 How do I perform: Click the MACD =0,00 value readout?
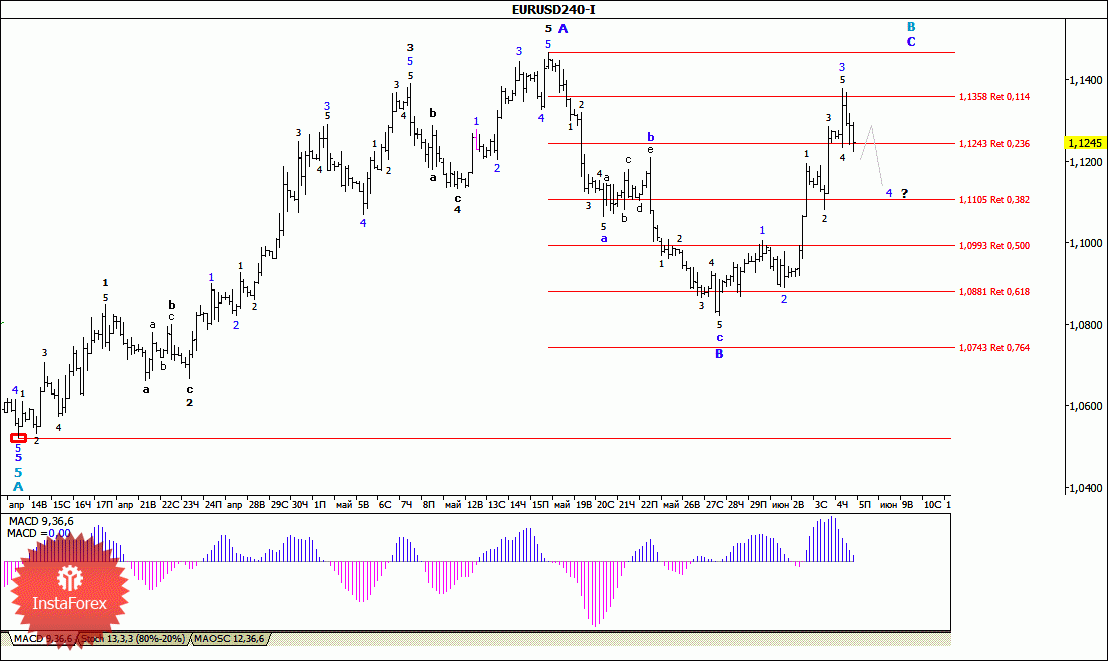click(x=39, y=533)
